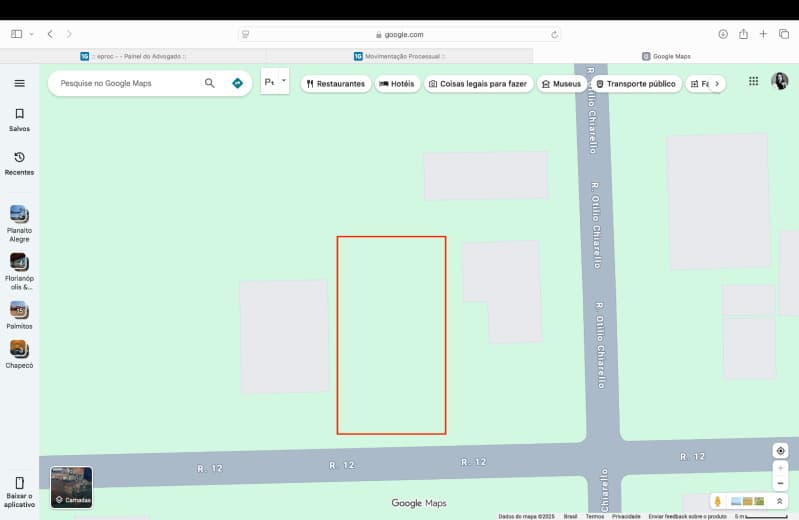
Task: Open the Google Maps hamburger menu
Action: [x=19, y=83]
